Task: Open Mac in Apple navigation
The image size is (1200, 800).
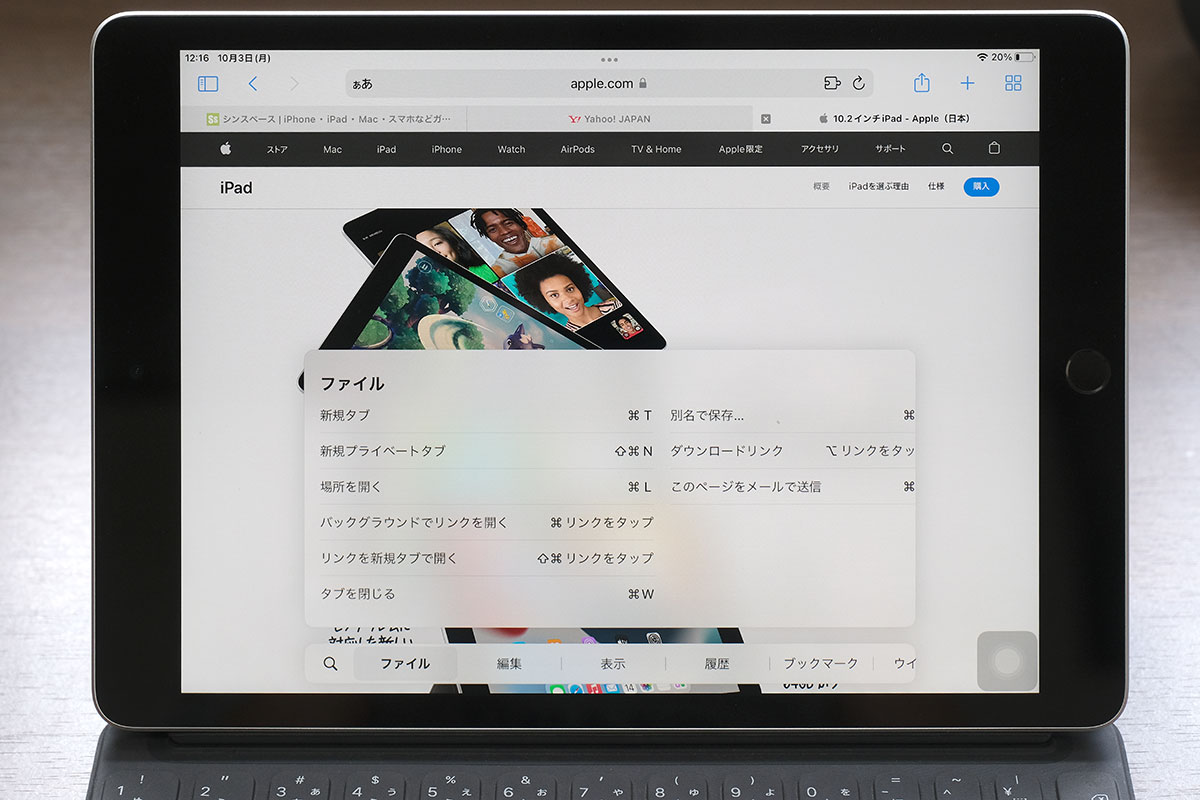Action: [x=333, y=150]
